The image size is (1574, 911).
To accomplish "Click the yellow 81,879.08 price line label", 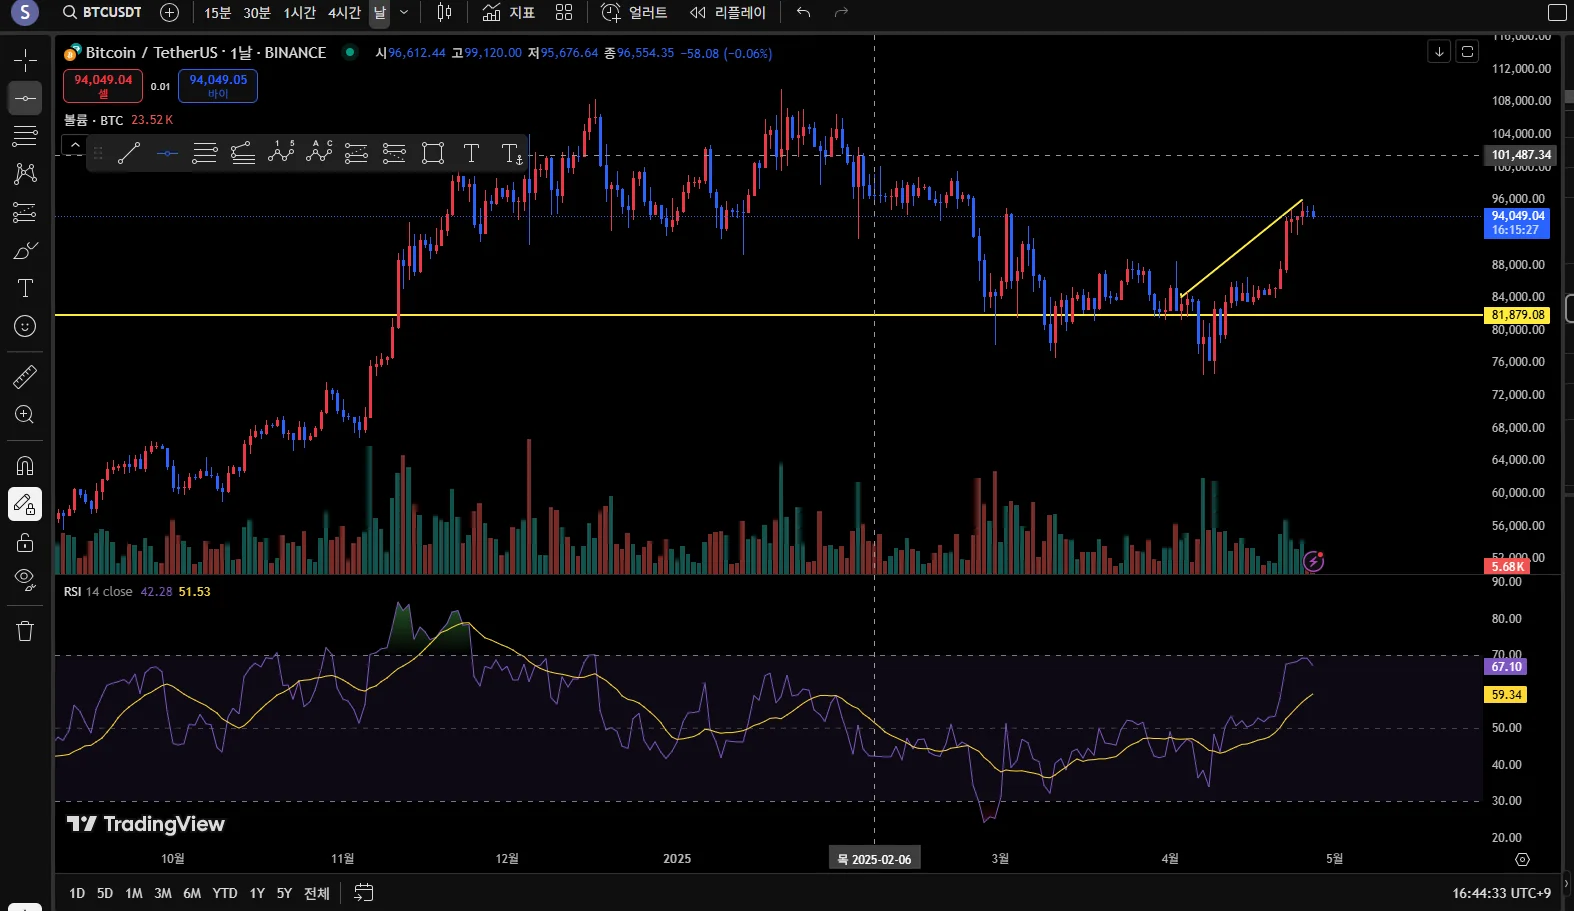I will tap(1517, 315).
